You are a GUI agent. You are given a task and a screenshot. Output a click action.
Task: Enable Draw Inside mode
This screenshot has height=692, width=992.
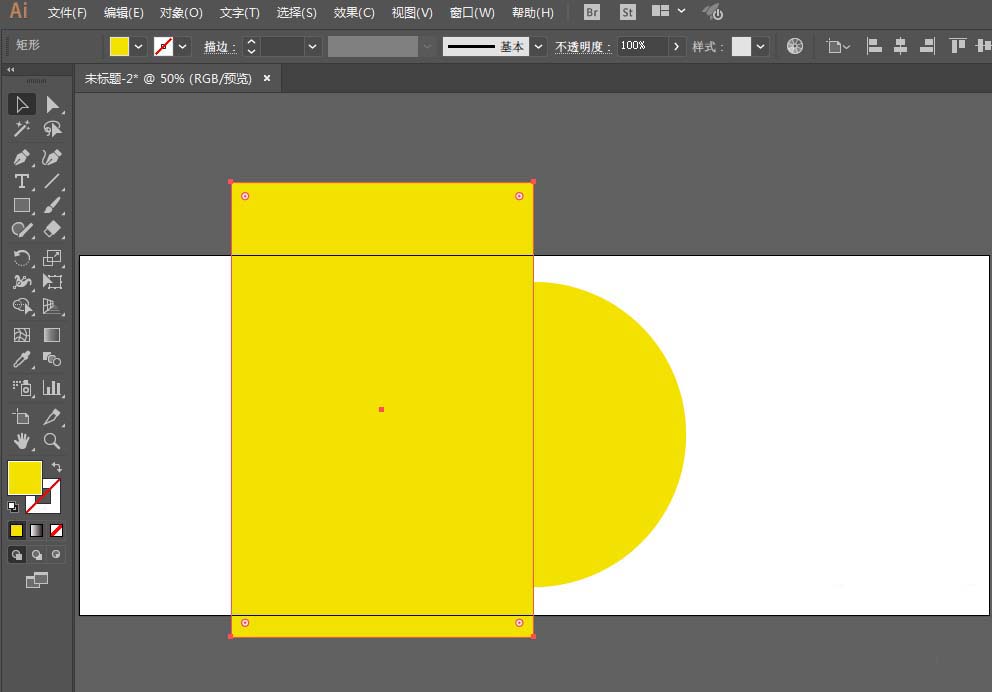tap(56, 555)
